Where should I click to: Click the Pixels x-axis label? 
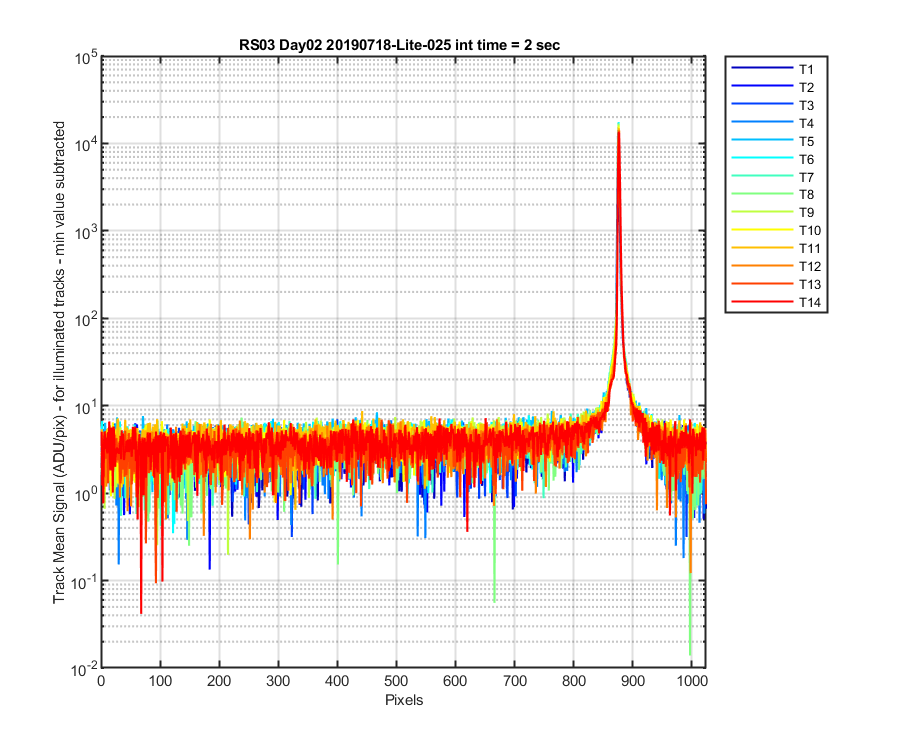[x=404, y=700]
